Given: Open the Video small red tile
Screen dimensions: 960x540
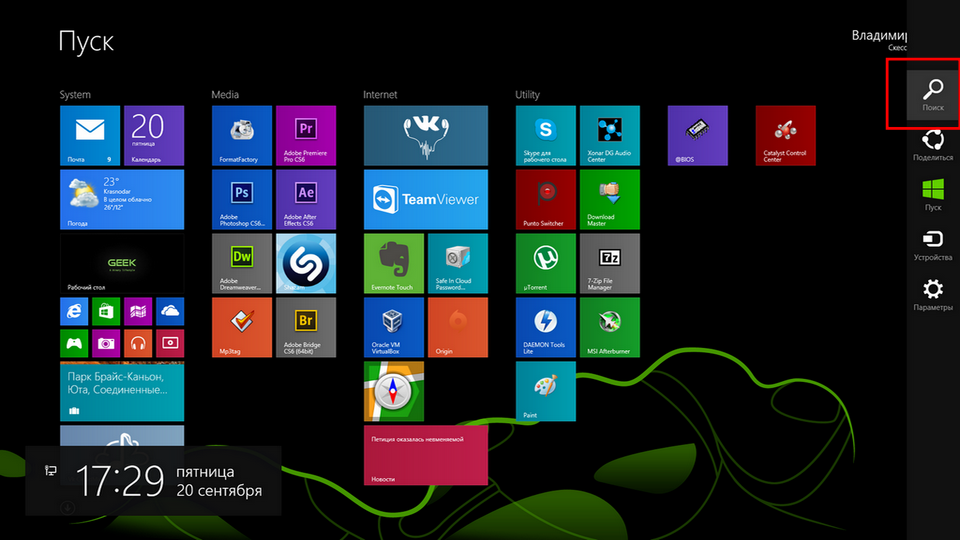Looking at the screenshot, I should [x=170, y=343].
